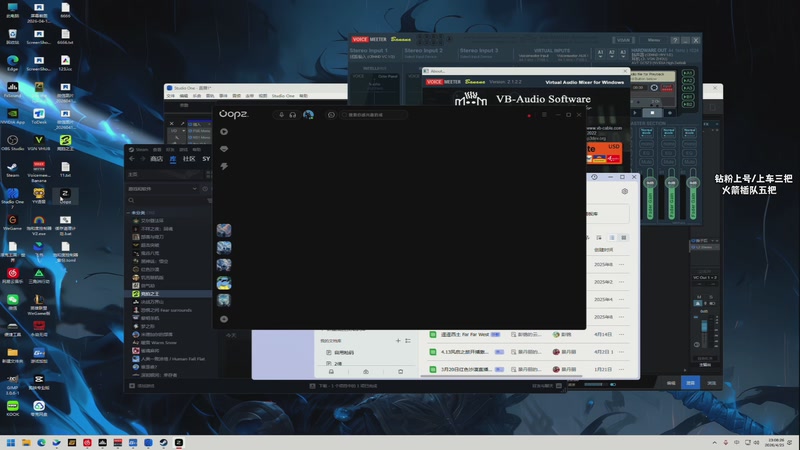The image size is (800, 450).
Task: Toggle the A3 bus button on Voicemeeter recorder
Action: pyautogui.click(x=688, y=88)
